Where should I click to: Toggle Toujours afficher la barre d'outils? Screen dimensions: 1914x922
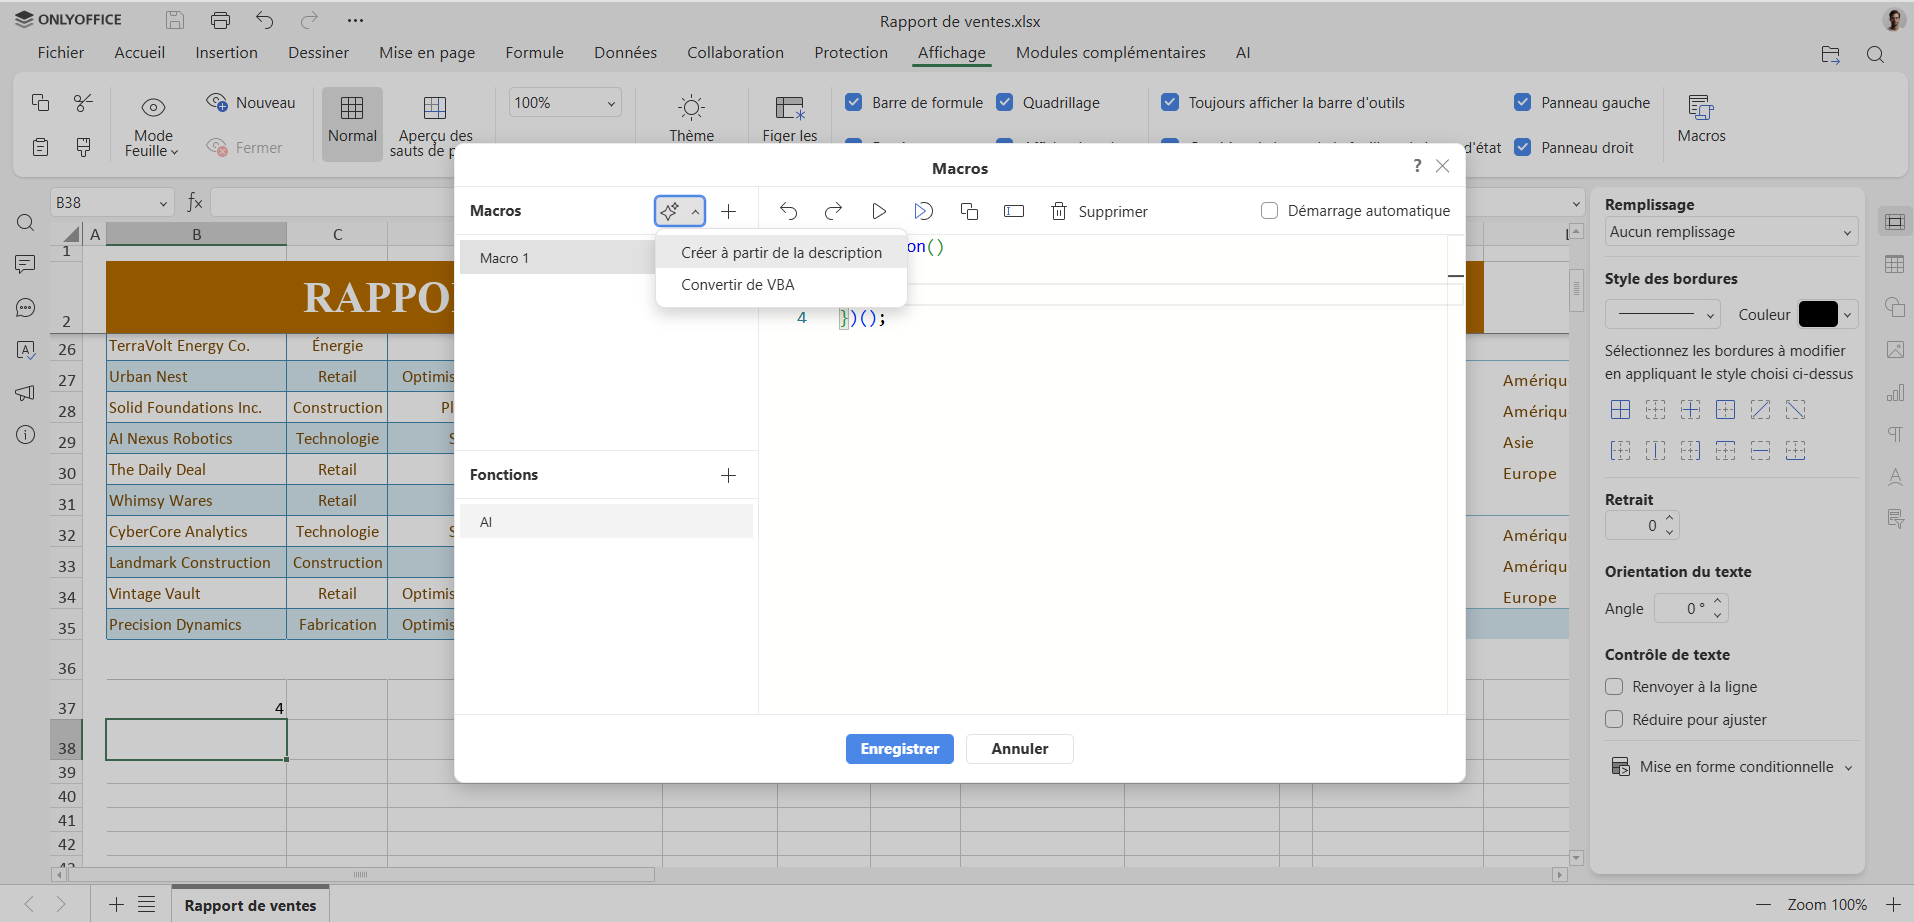pyautogui.click(x=1170, y=102)
